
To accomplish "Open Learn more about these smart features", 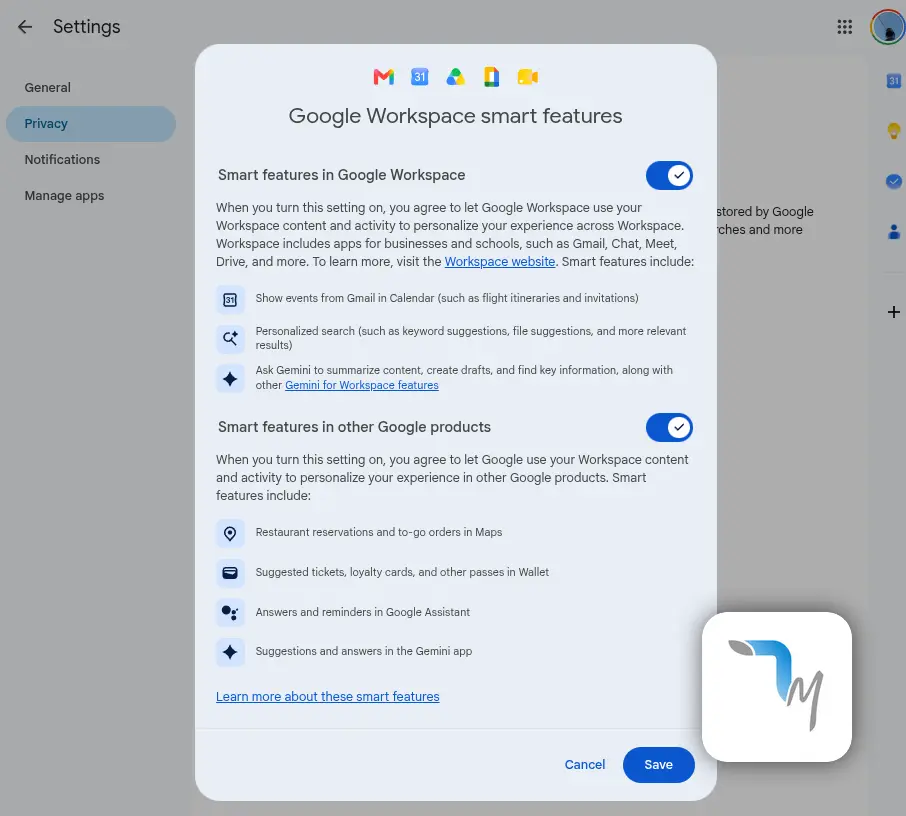I will [328, 696].
